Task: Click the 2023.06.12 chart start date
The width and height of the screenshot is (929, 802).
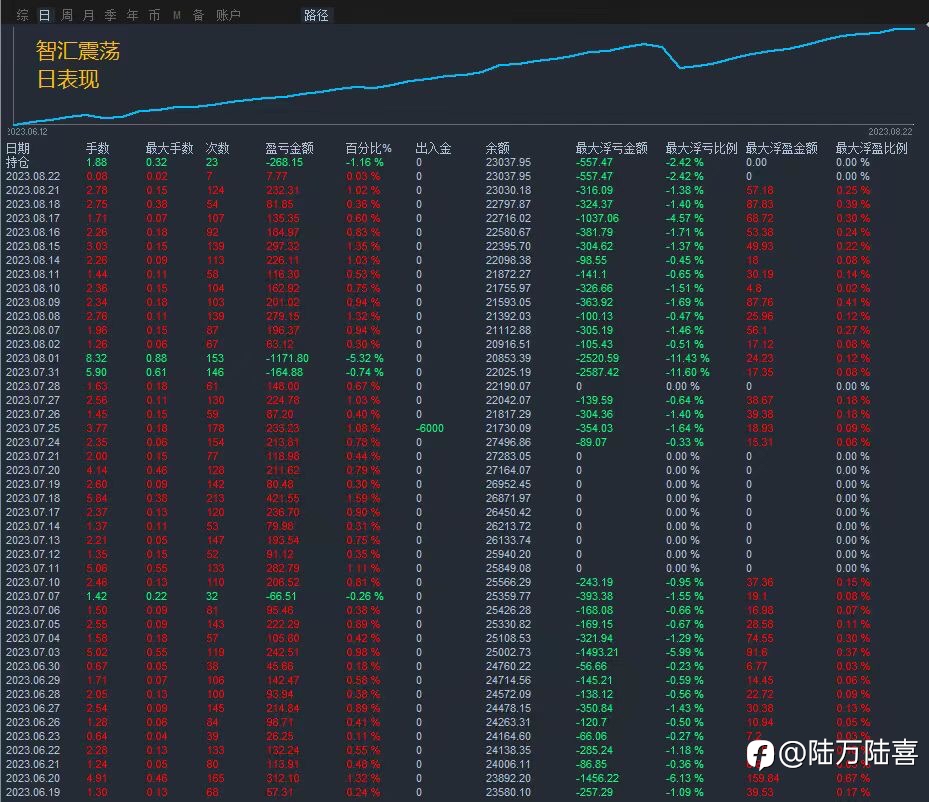Action: (x=27, y=131)
